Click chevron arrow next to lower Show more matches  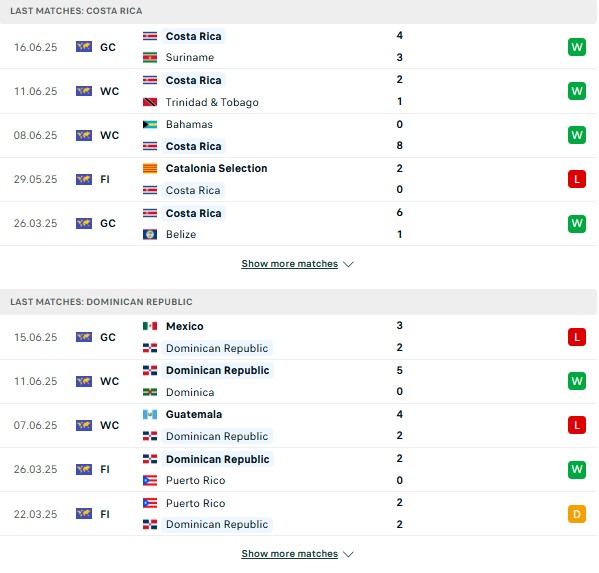[348, 554]
